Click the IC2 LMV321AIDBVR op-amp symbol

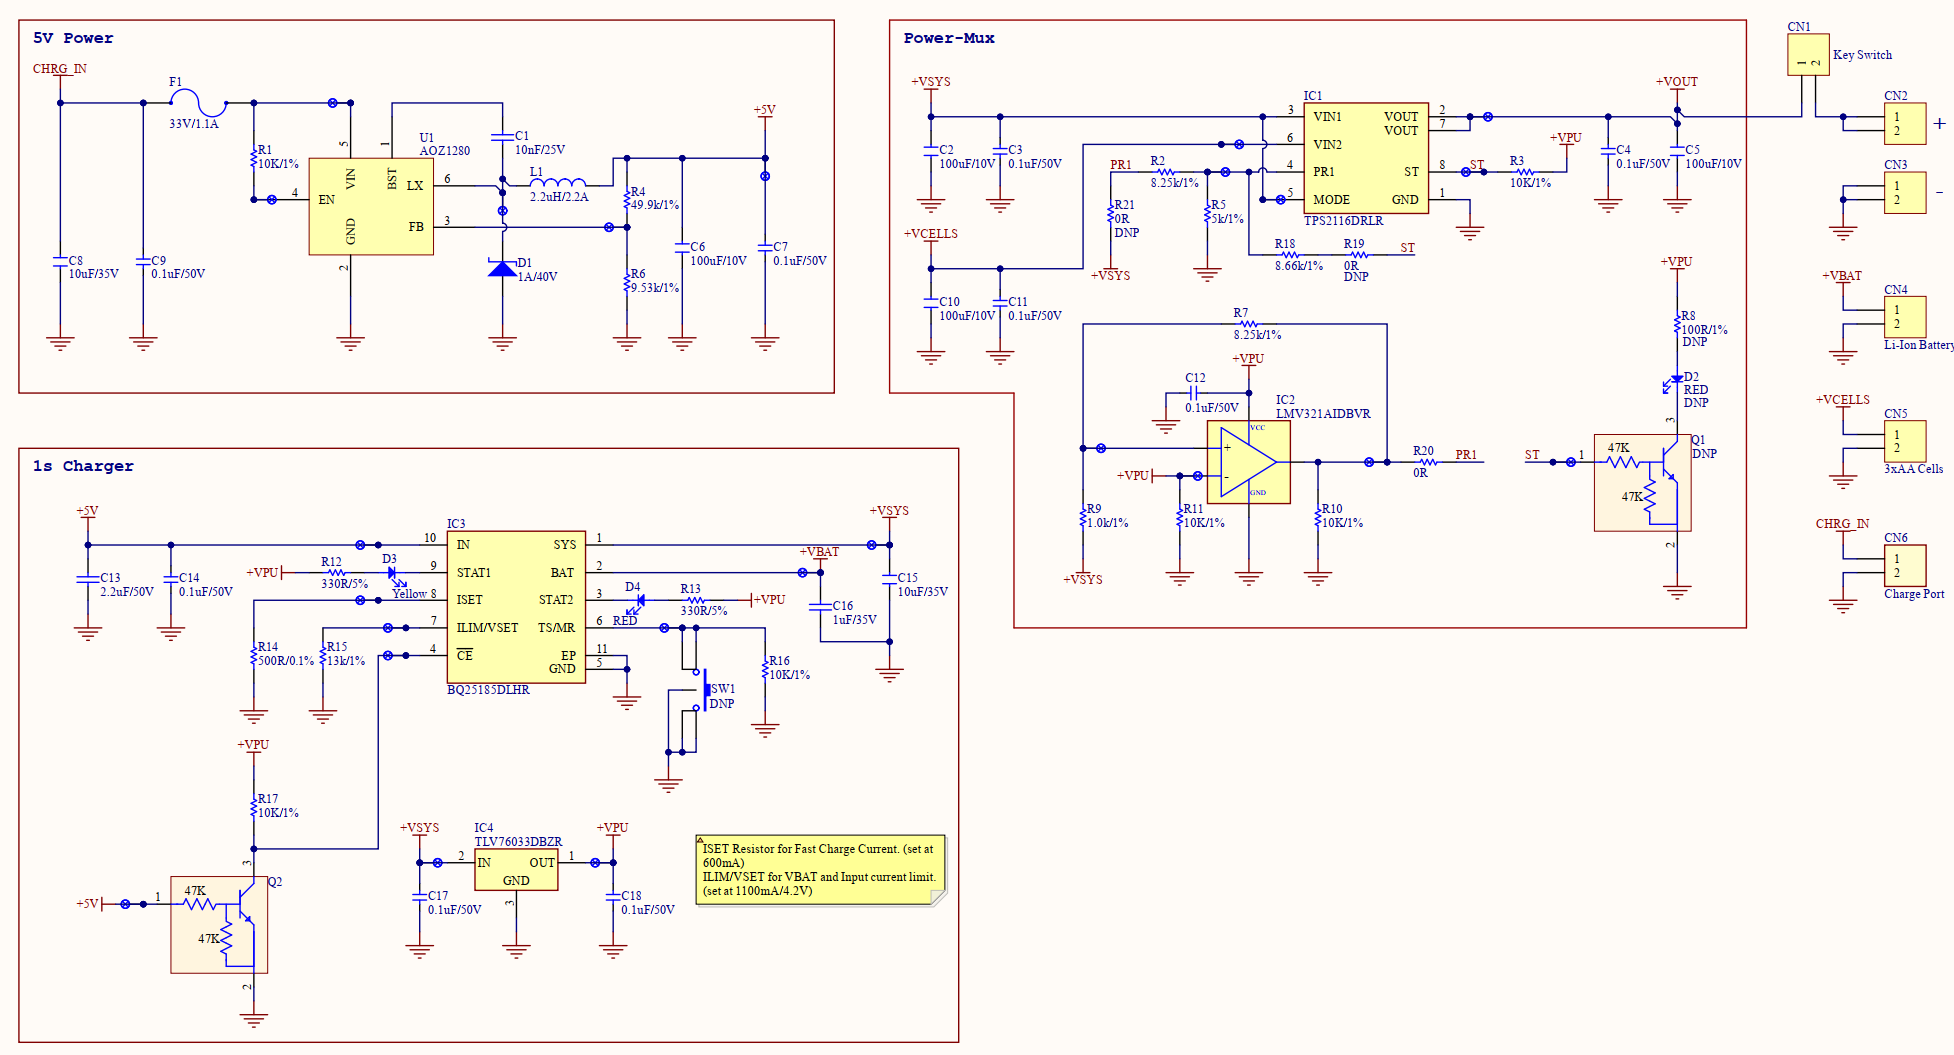point(1249,462)
